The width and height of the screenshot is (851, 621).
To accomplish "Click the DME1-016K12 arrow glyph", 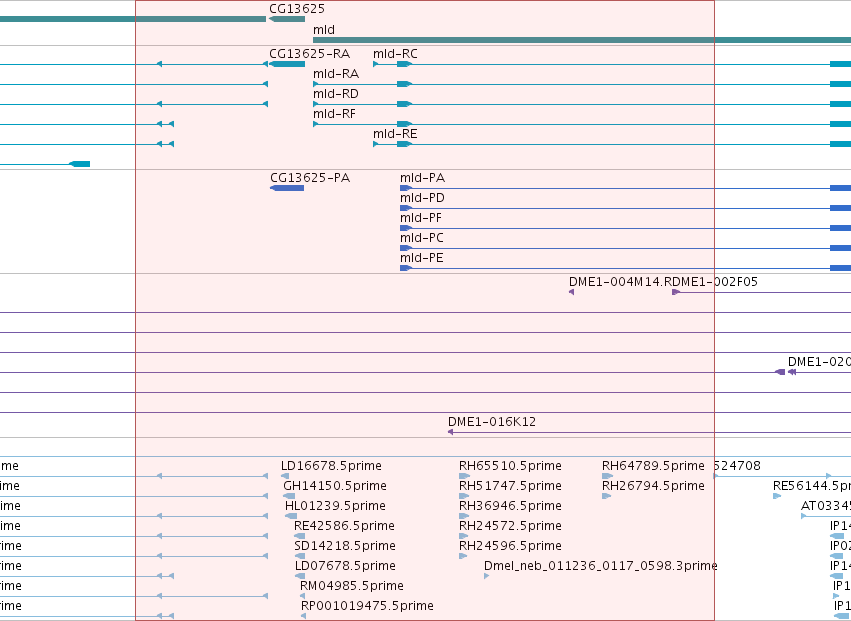I will coord(450,432).
